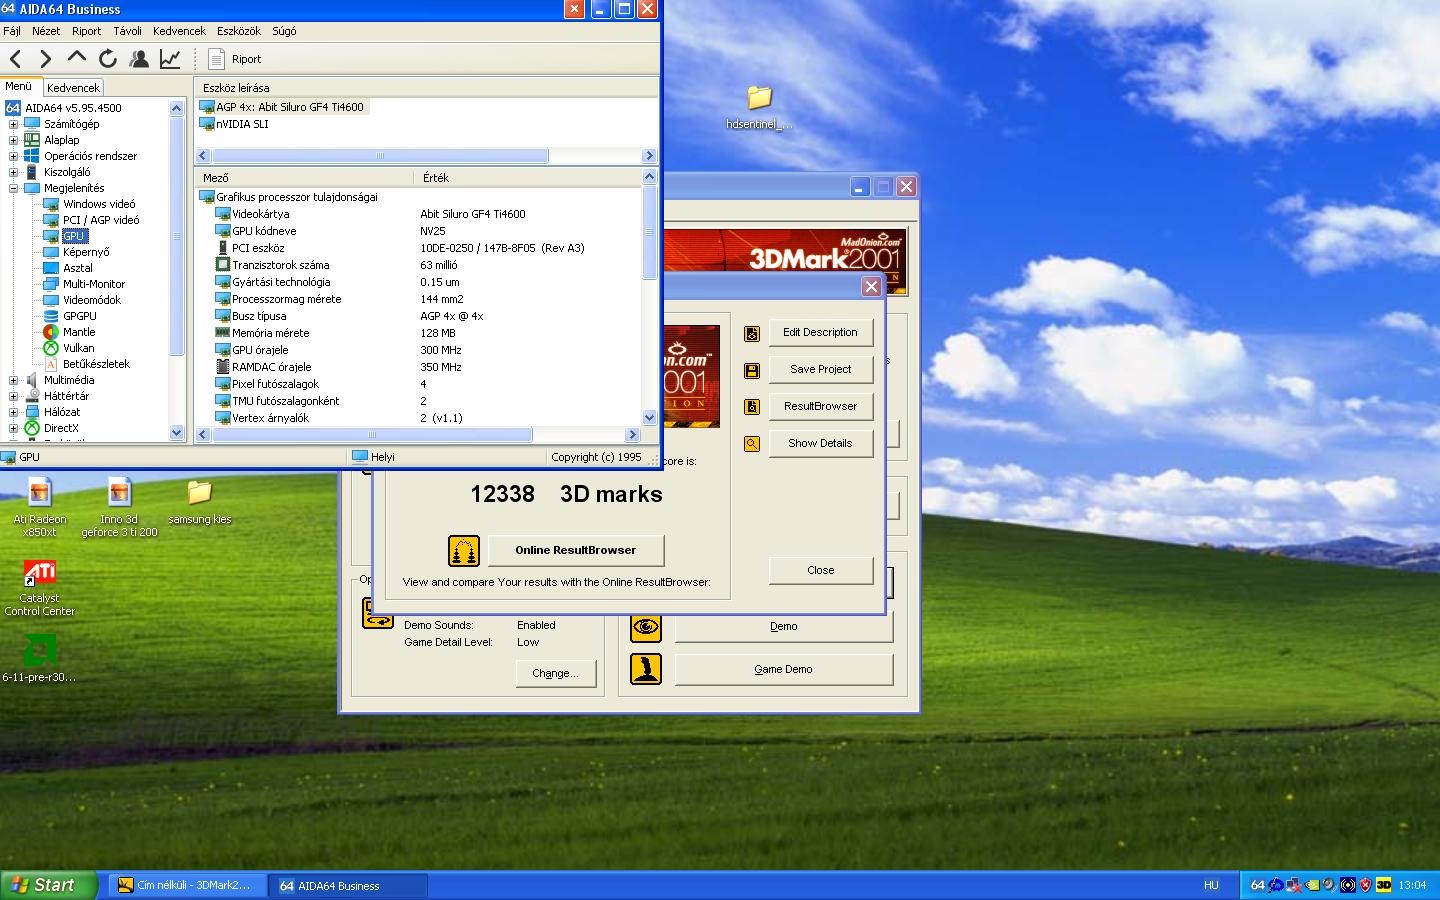
Task: Open the Catalyst Control Center desktop icon
Action: (x=39, y=588)
